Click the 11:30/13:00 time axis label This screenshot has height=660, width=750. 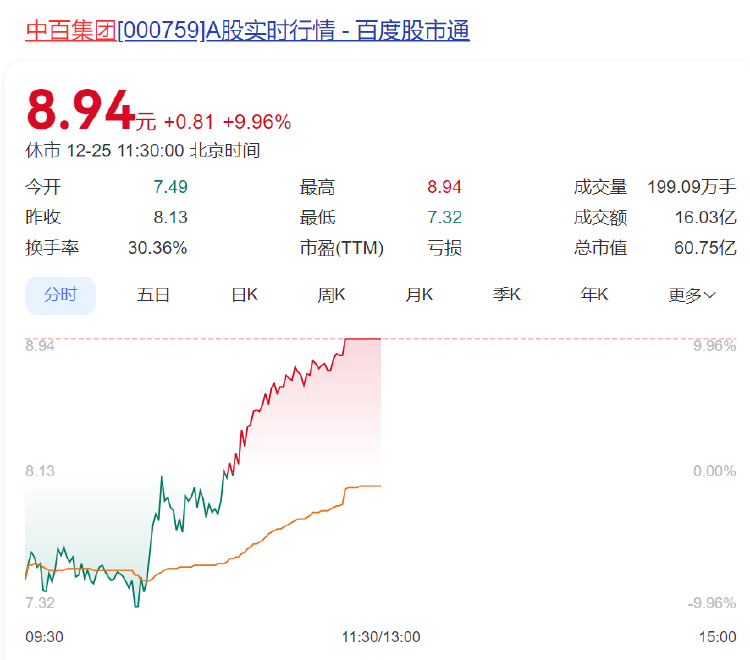(381, 637)
